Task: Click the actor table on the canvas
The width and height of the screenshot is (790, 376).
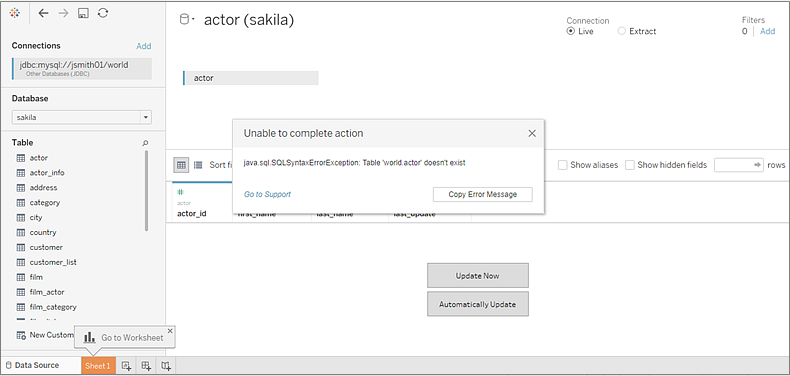Action: (250, 78)
